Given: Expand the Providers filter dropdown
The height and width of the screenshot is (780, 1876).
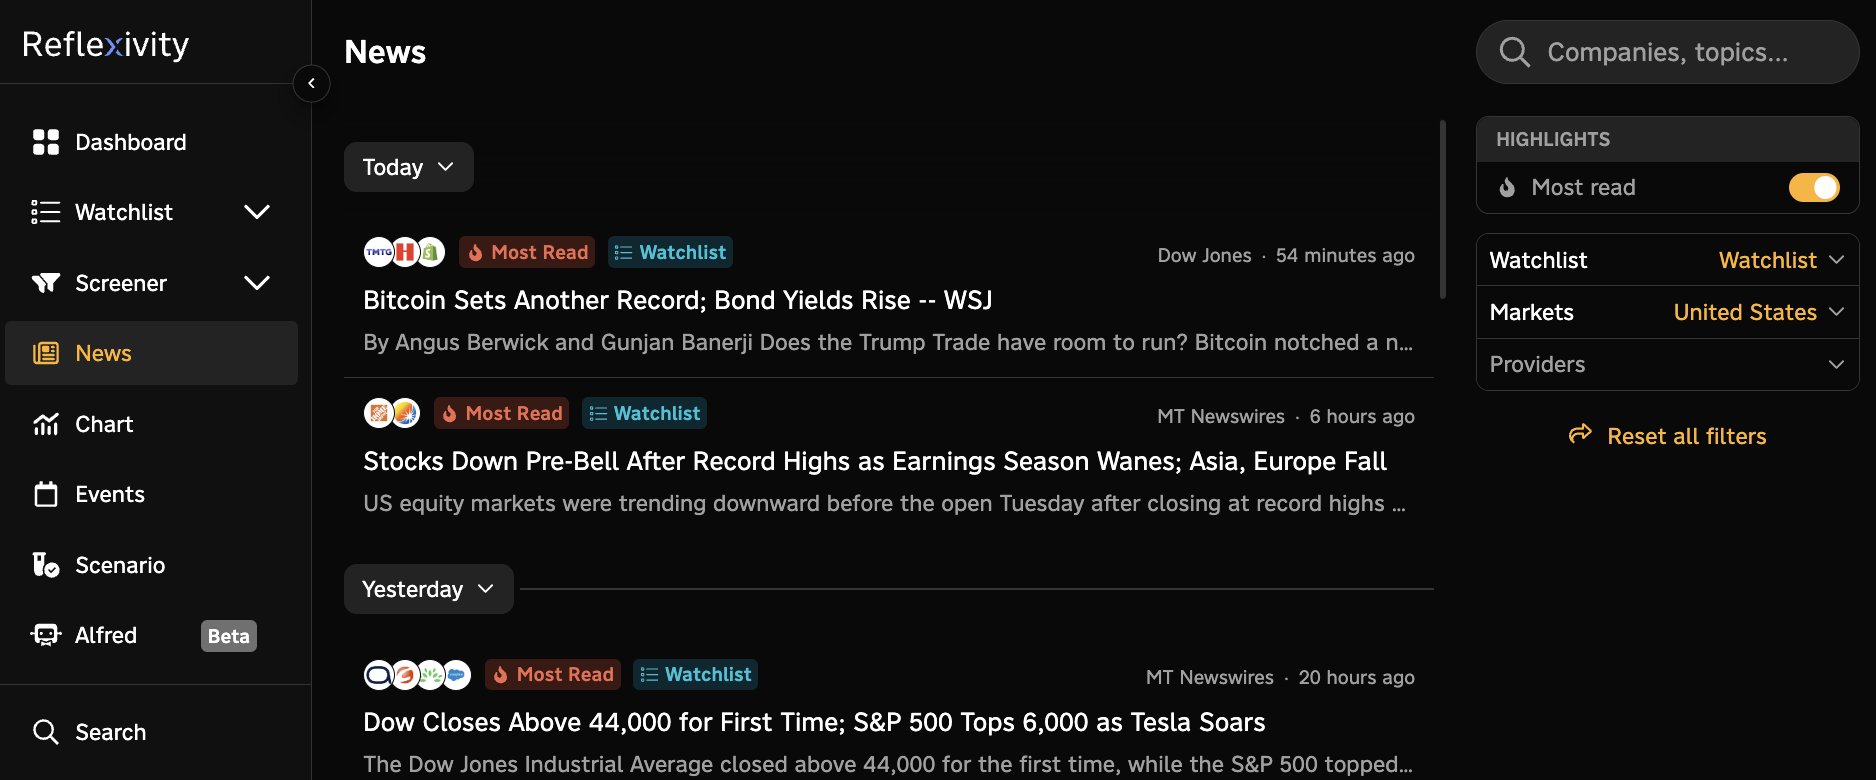Looking at the screenshot, I should pyautogui.click(x=1667, y=364).
